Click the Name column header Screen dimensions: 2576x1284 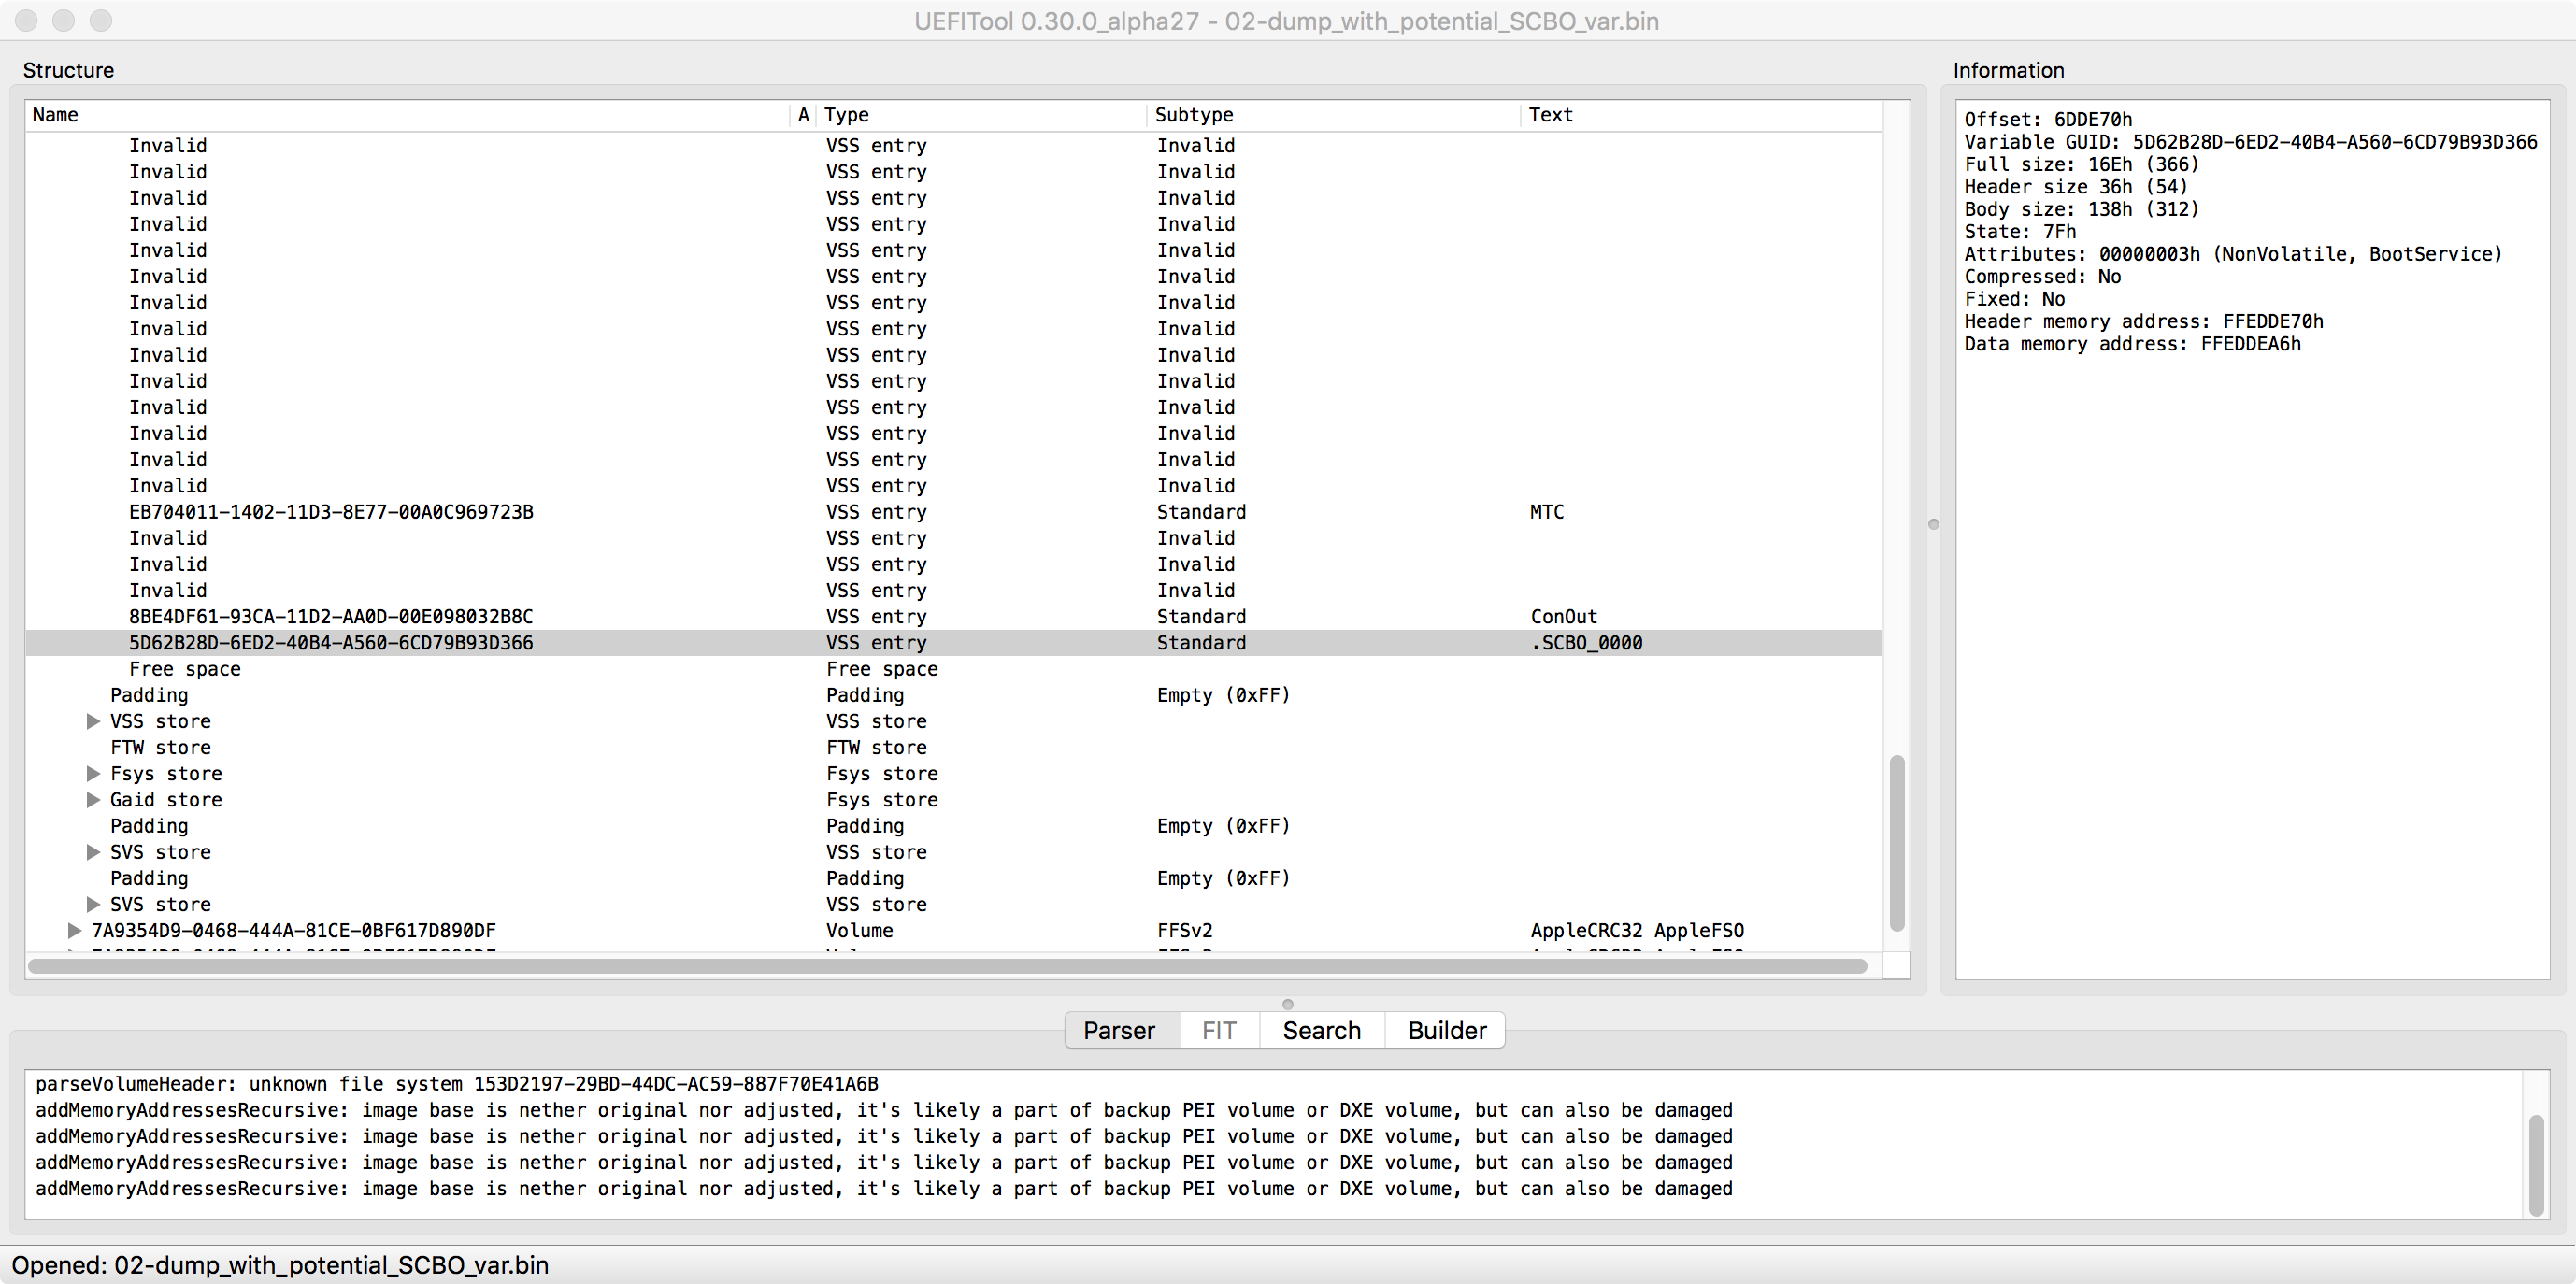pyautogui.click(x=55, y=115)
